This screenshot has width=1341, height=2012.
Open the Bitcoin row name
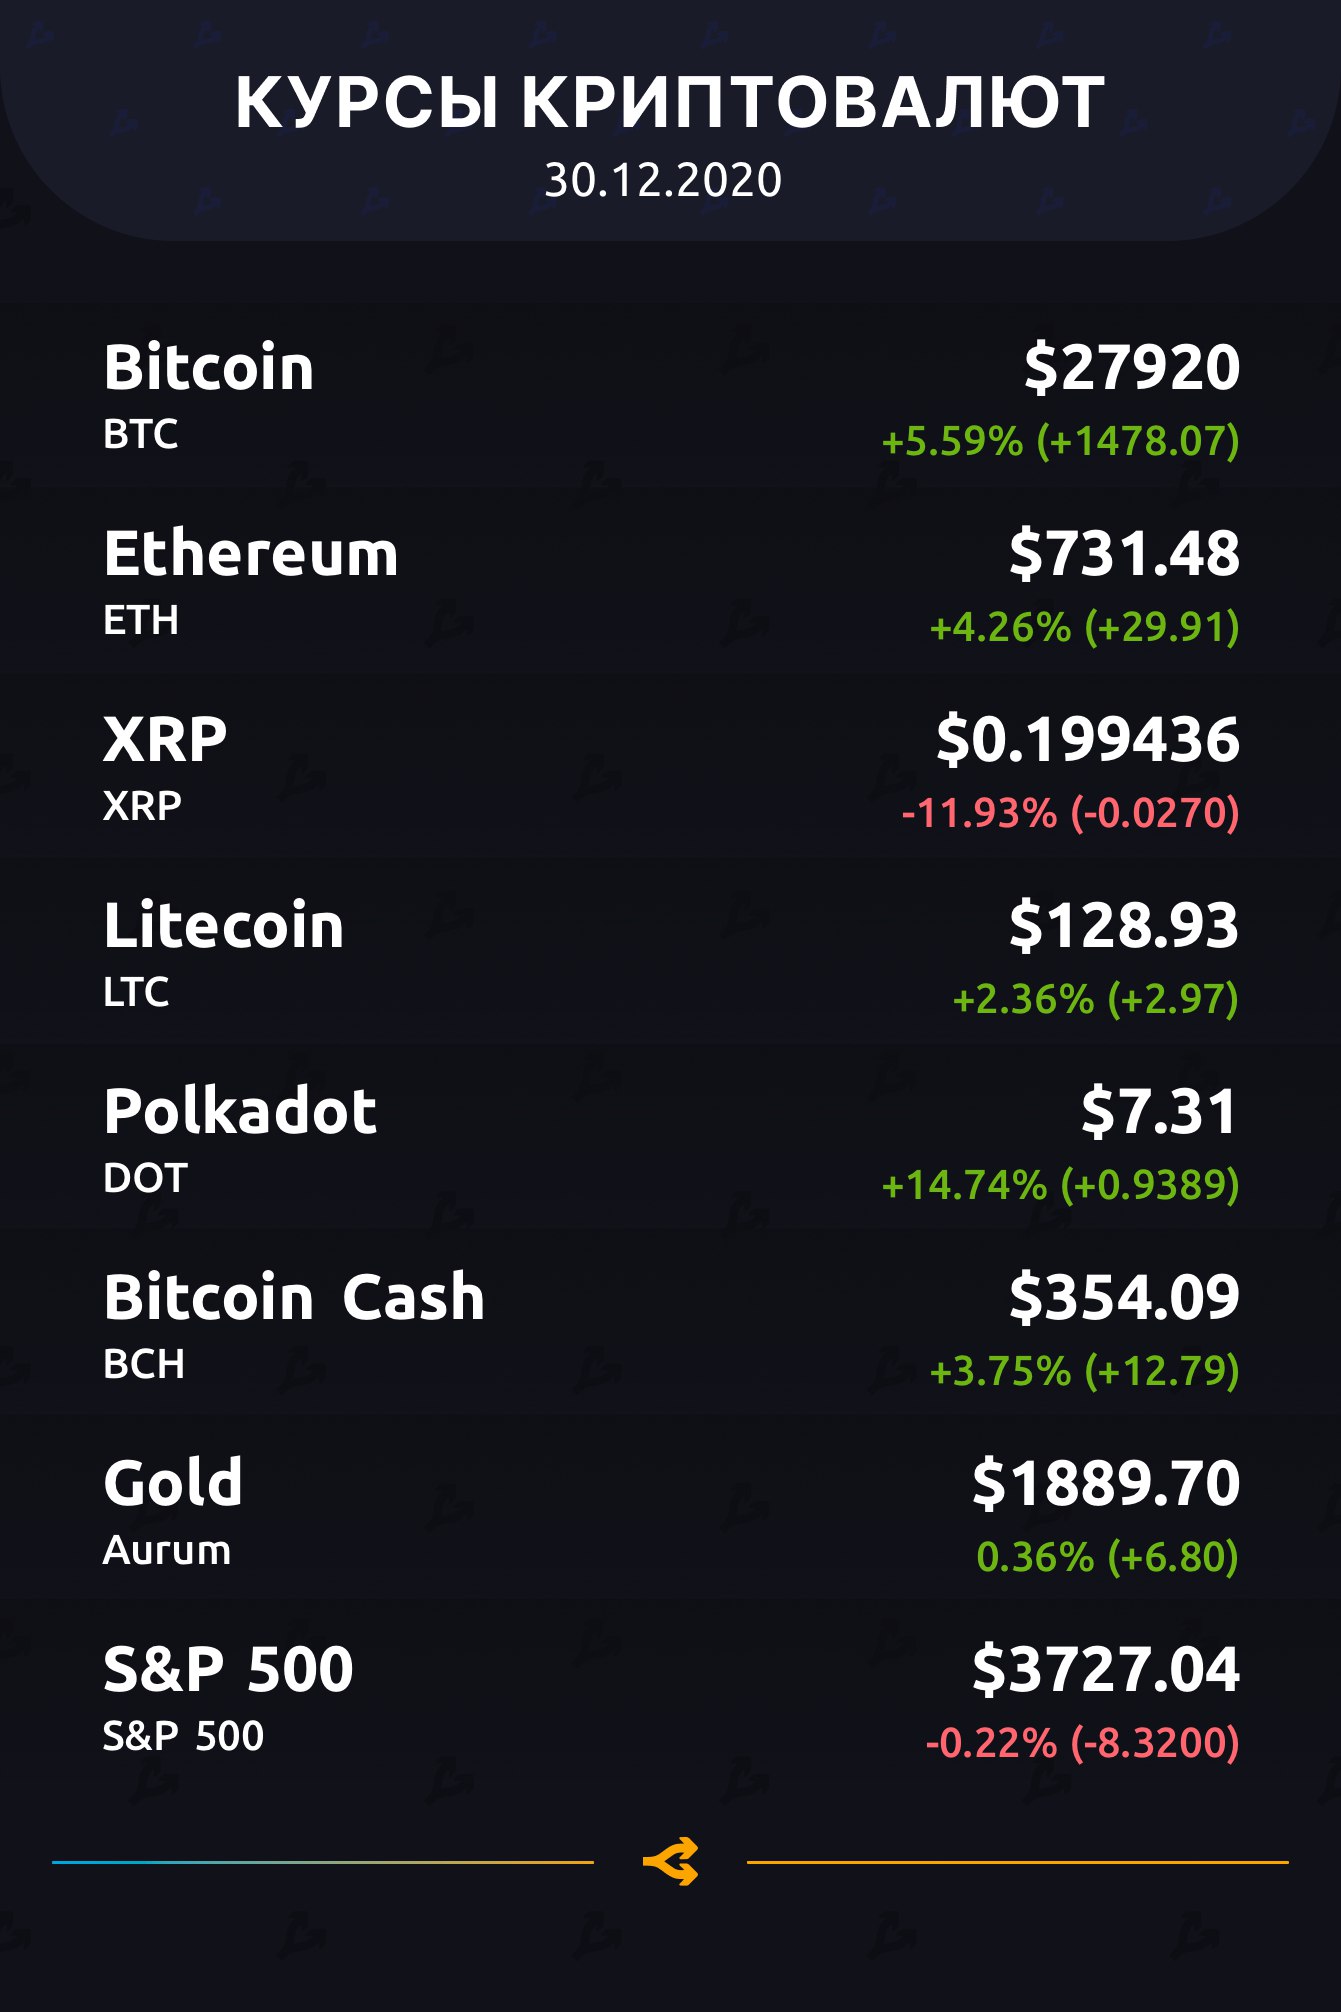(209, 367)
